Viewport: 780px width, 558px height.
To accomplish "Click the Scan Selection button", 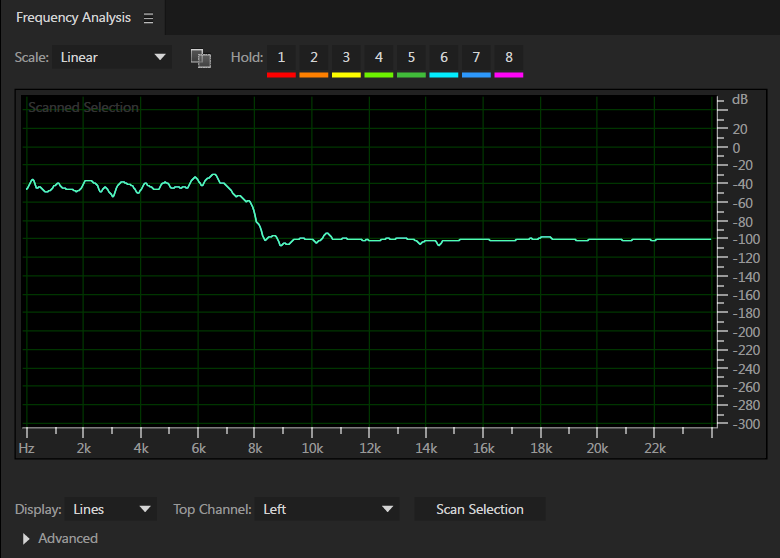I will [480, 509].
